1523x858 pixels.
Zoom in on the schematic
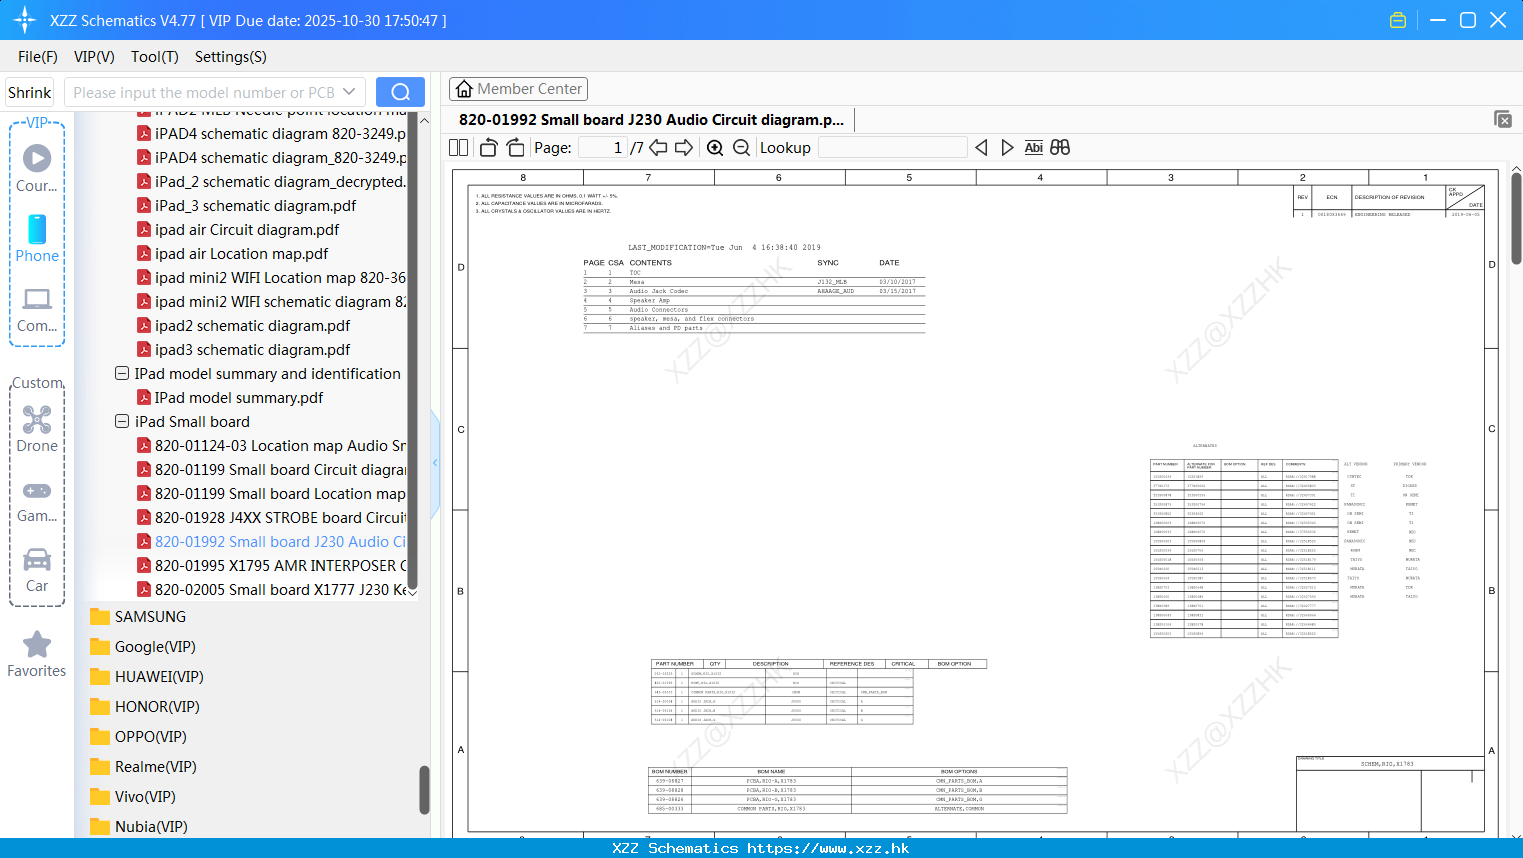[x=715, y=147]
